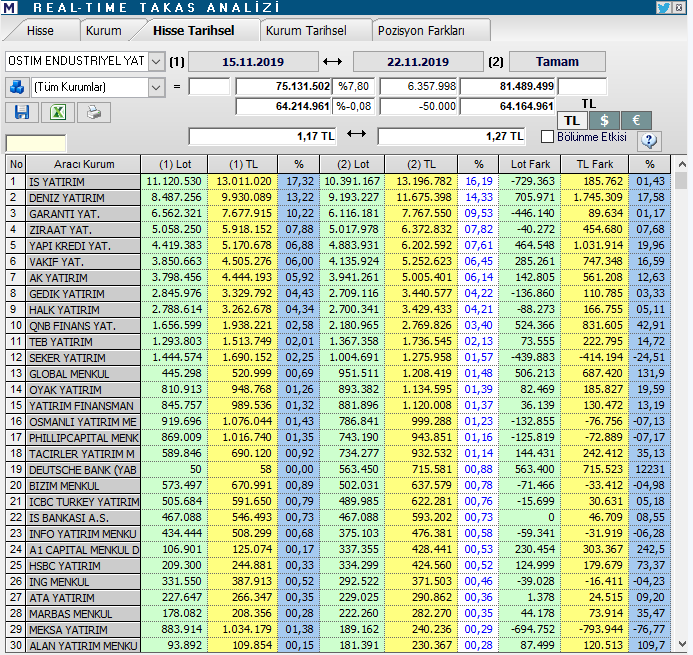This screenshot has height=655, width=693.
Task: Switch currency to TL
Action: [x=571, y=120]
